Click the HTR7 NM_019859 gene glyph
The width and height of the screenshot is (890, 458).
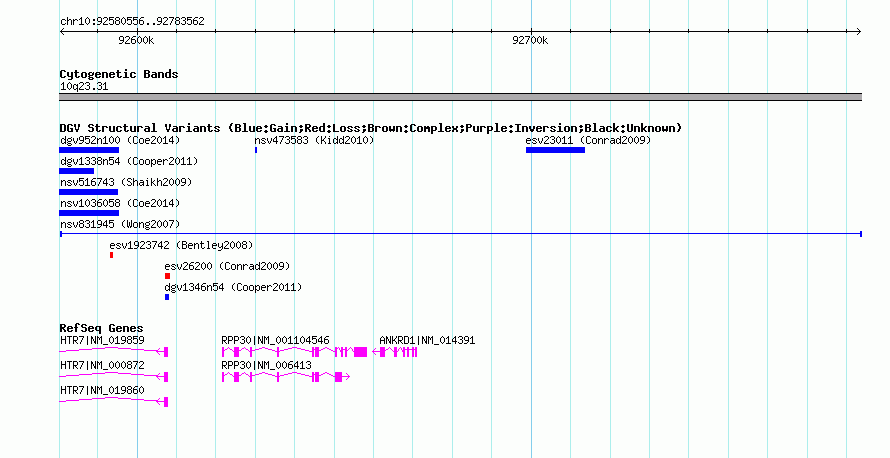pos(114,352)
